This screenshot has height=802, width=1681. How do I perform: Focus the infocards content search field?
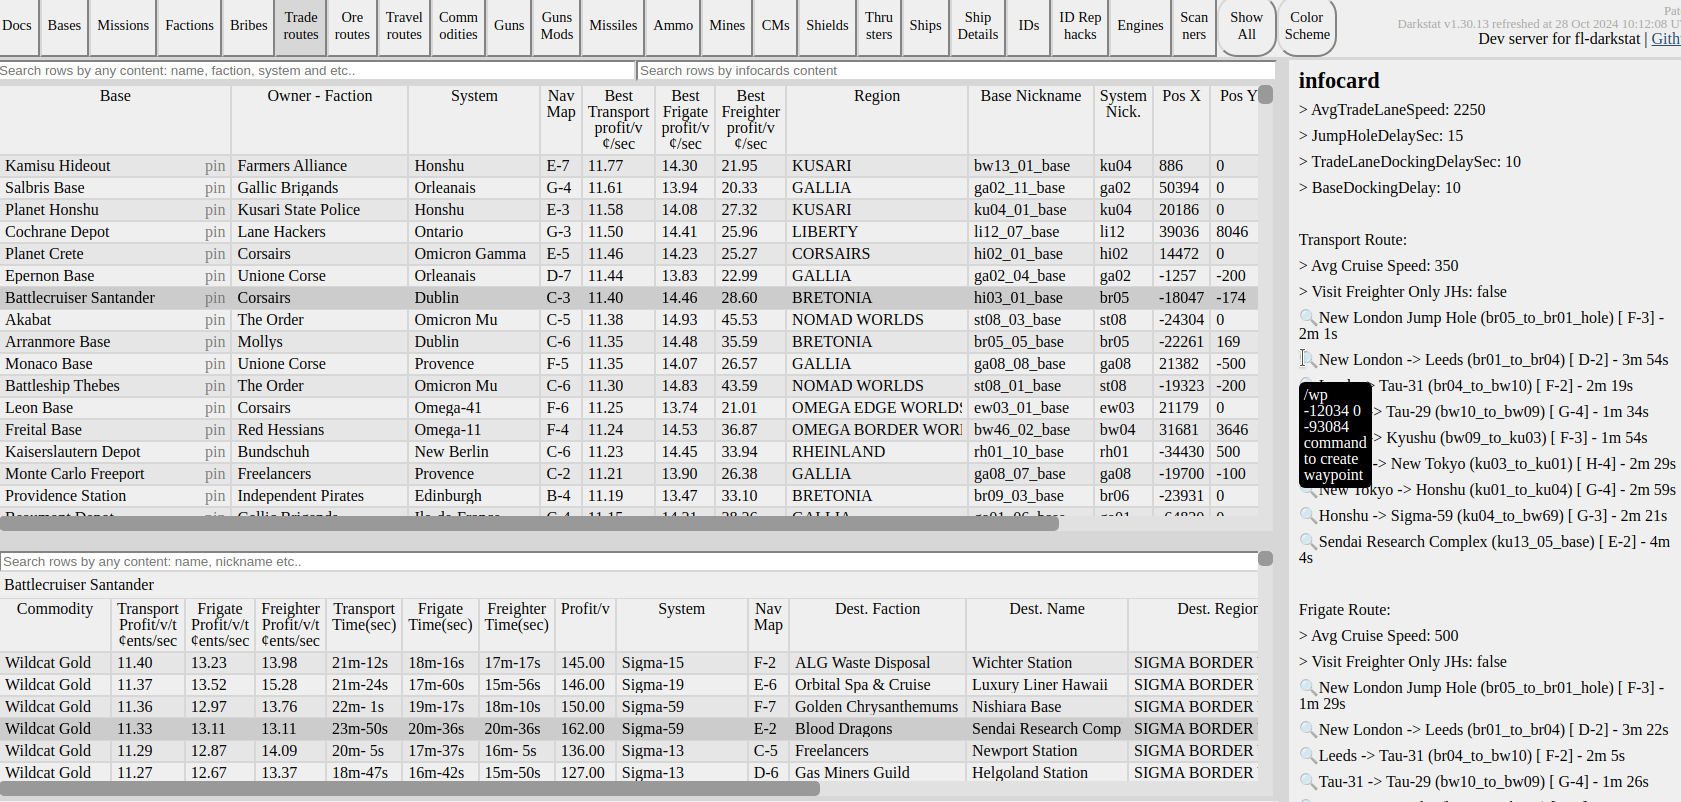(x=956, y=71)
